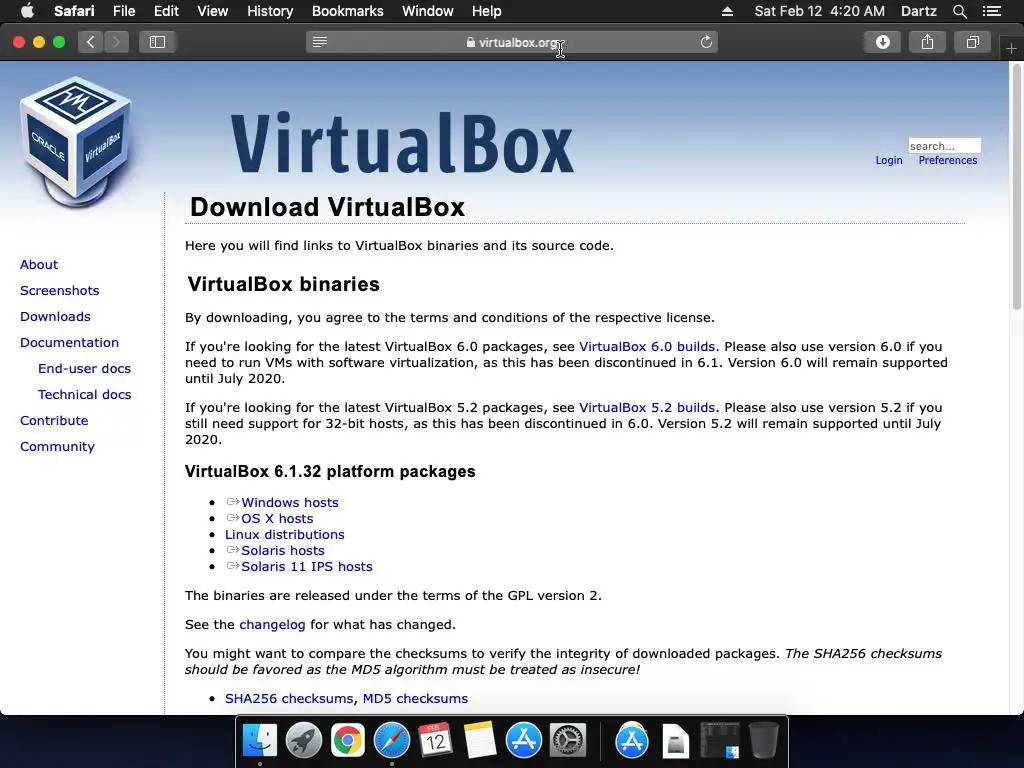Viewport: 1024px width, 768px height.
Task: Open the Screenshots sidebar link
Action: click(x=59, y=291)
